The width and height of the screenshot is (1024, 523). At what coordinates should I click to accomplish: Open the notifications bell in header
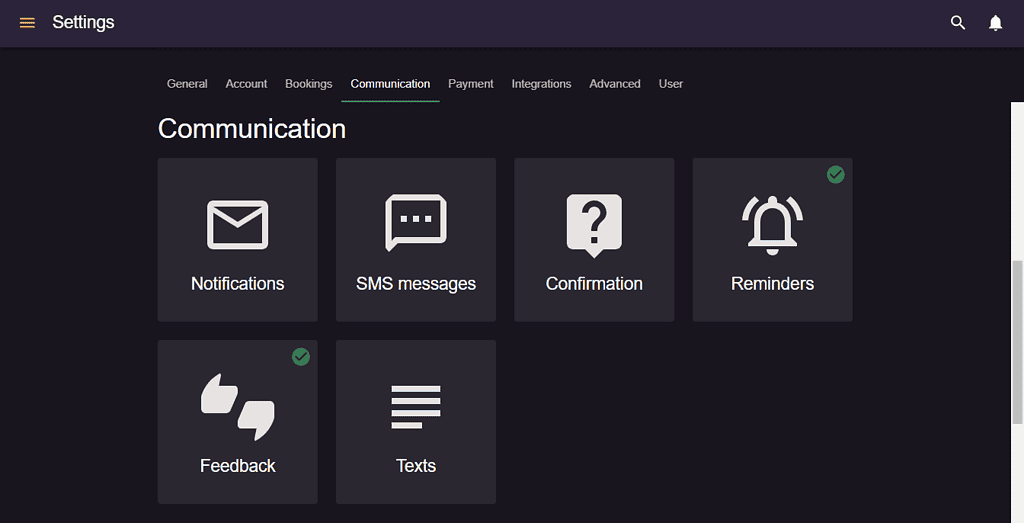[995, 23]
